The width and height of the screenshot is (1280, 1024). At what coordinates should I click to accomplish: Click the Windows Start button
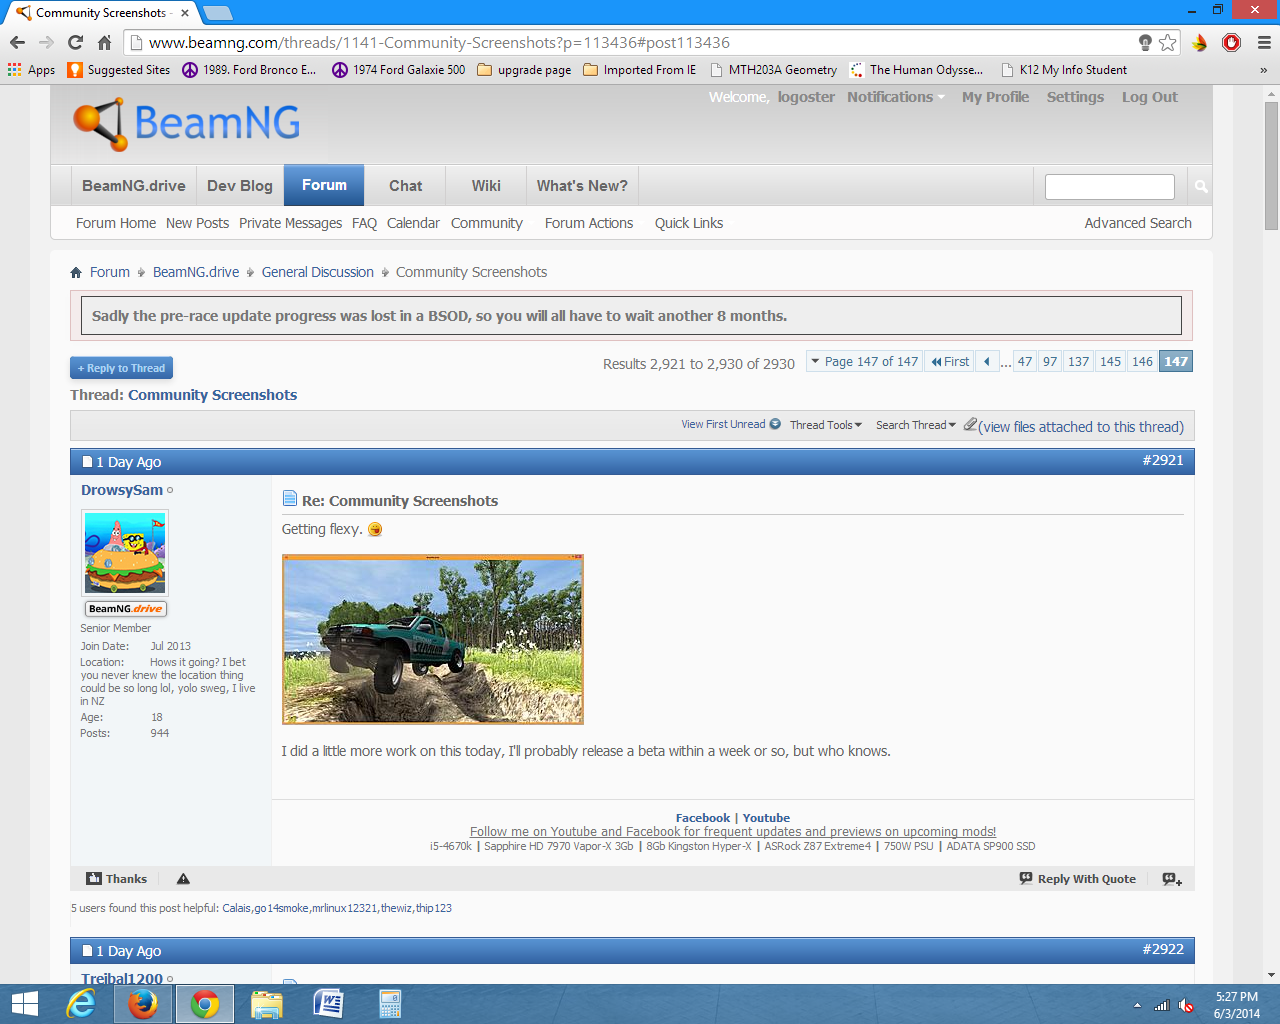pyautogui.click(x=24, y=1004)
